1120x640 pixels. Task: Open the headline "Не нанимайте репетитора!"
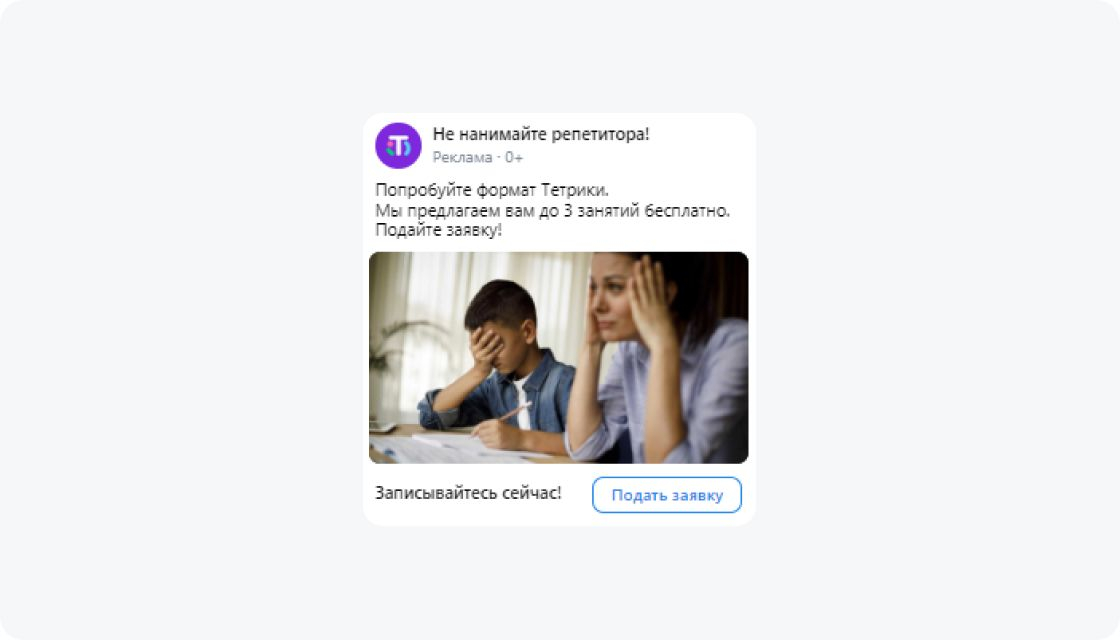[541, 134]
